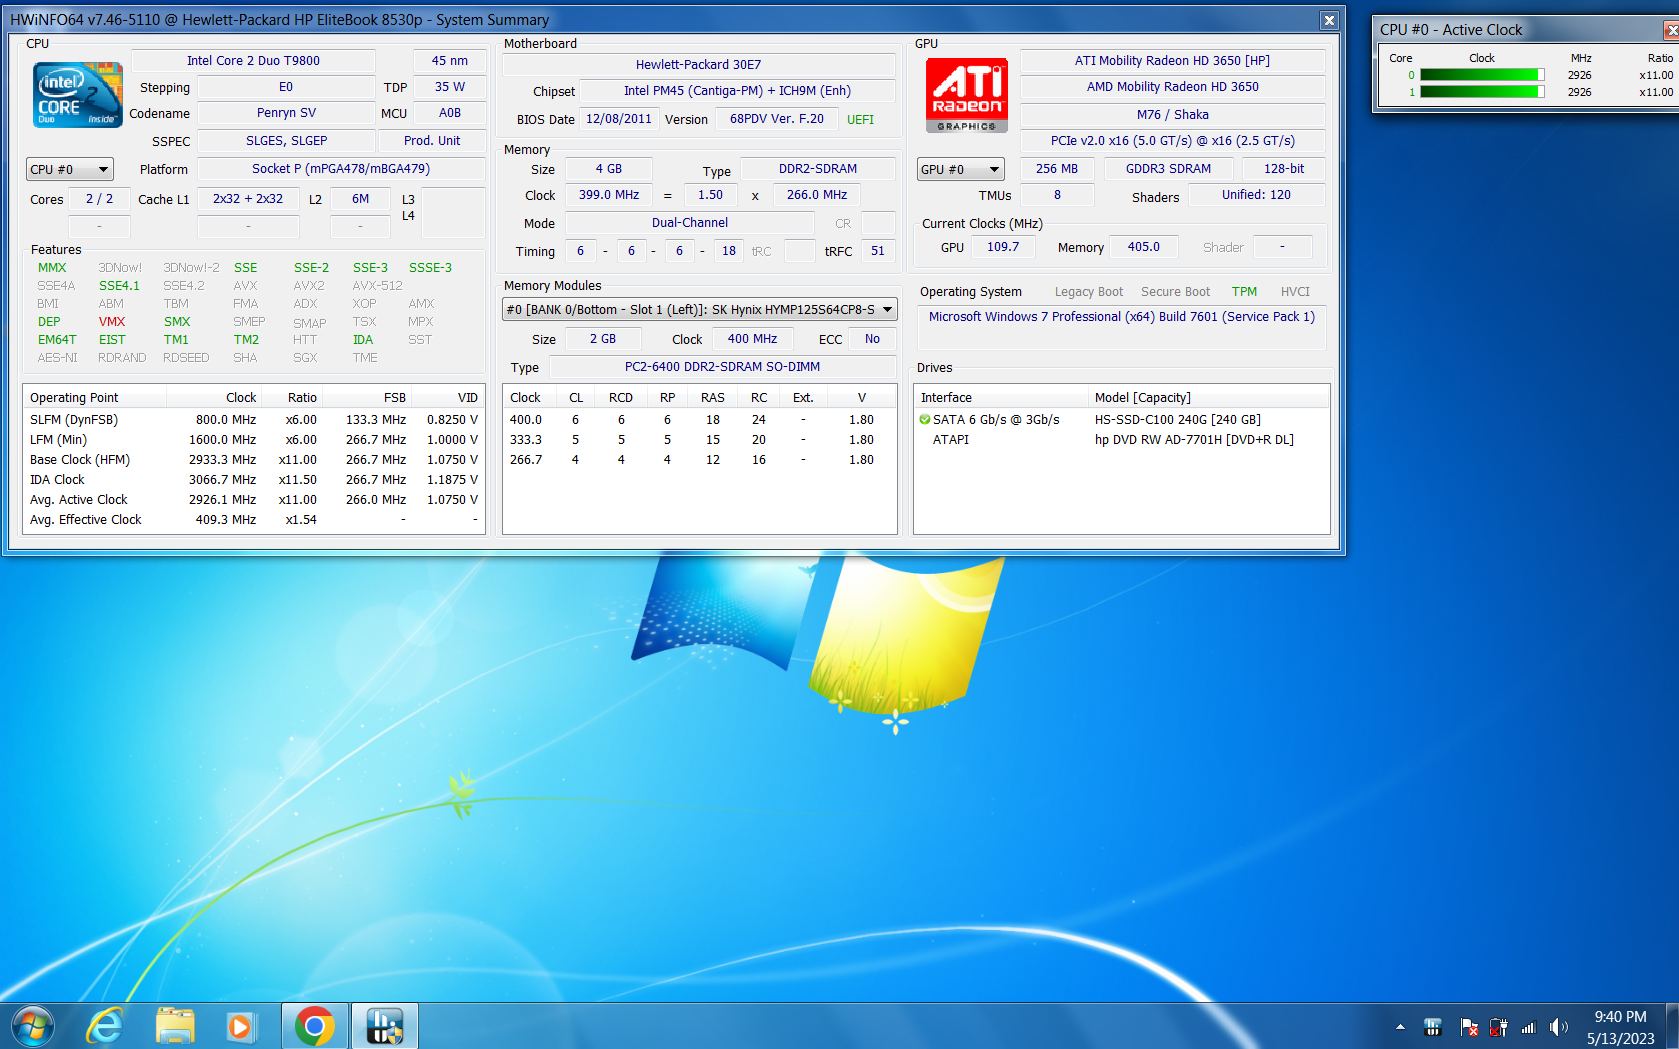Click Core 1 clock progress bar
The height and width of the screenshot is (1049, 1679).
(1482, 92)
